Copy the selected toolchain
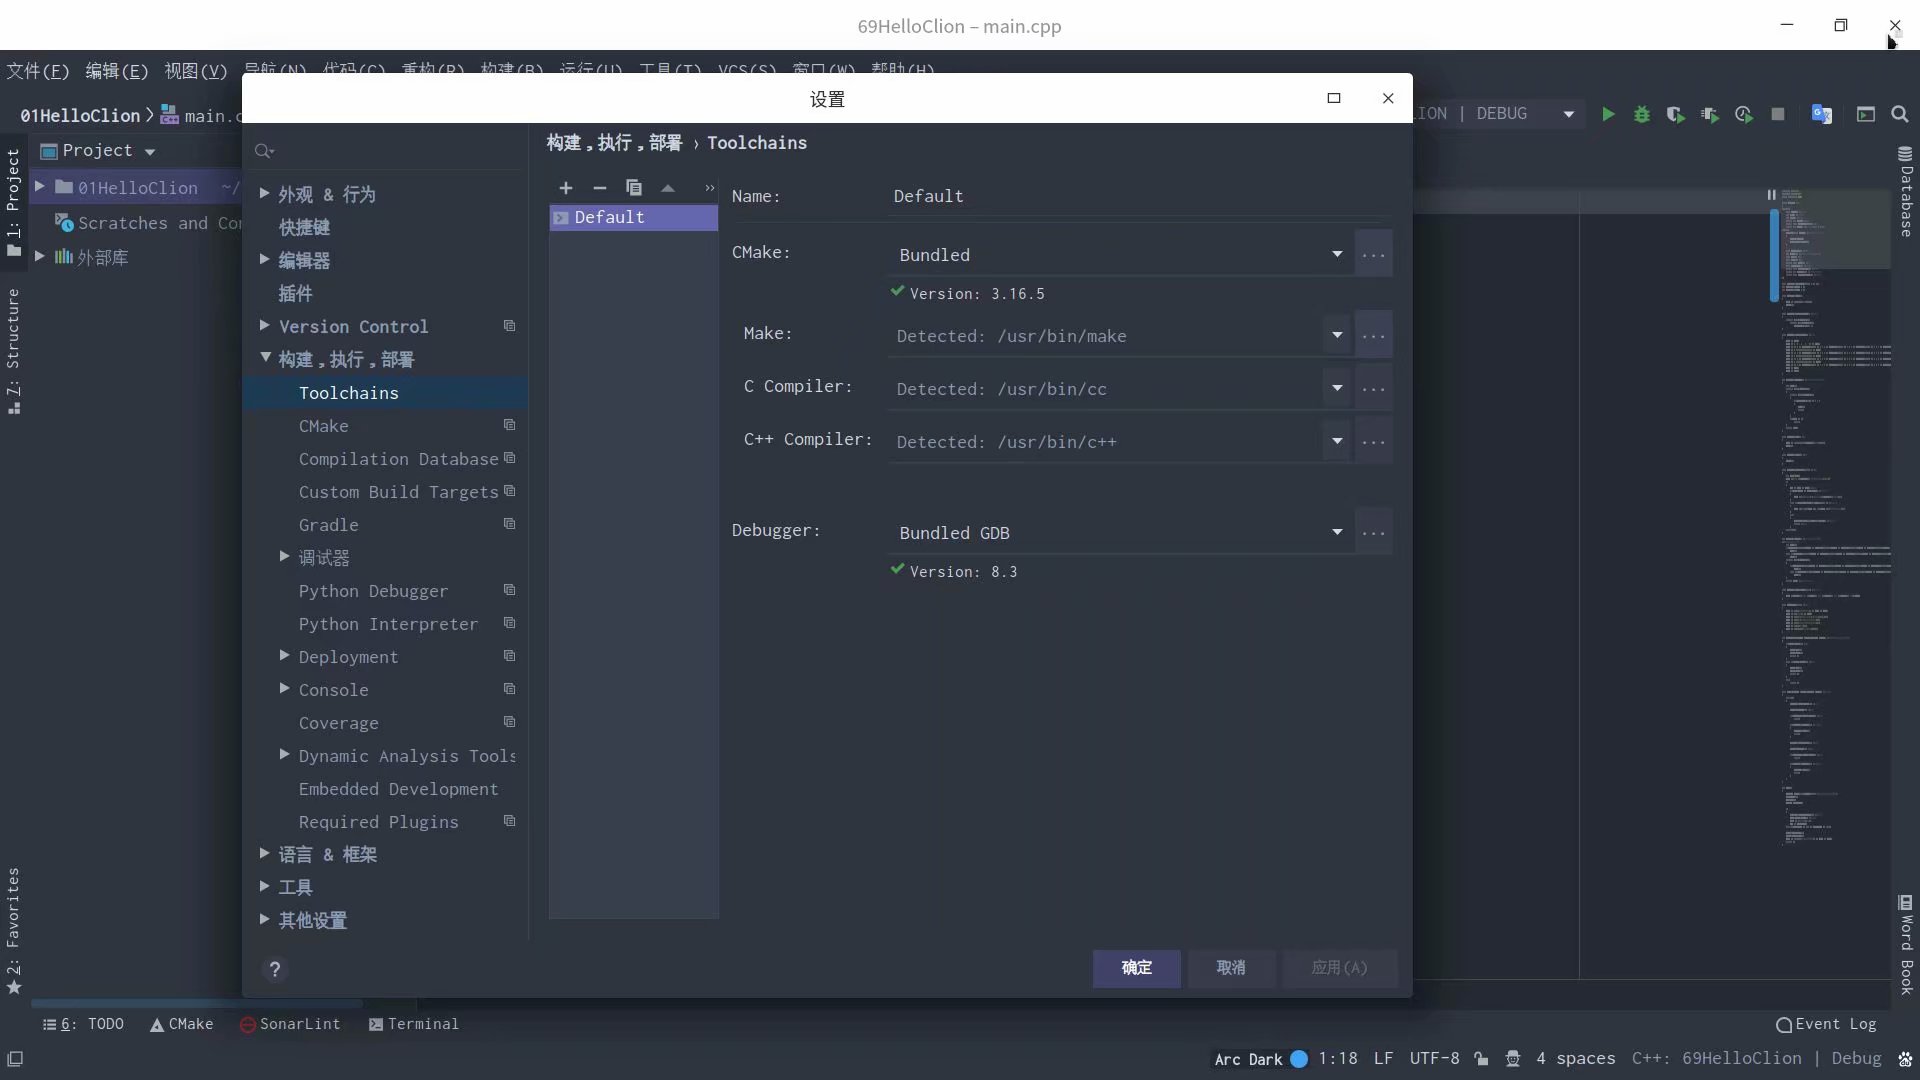 634,188
